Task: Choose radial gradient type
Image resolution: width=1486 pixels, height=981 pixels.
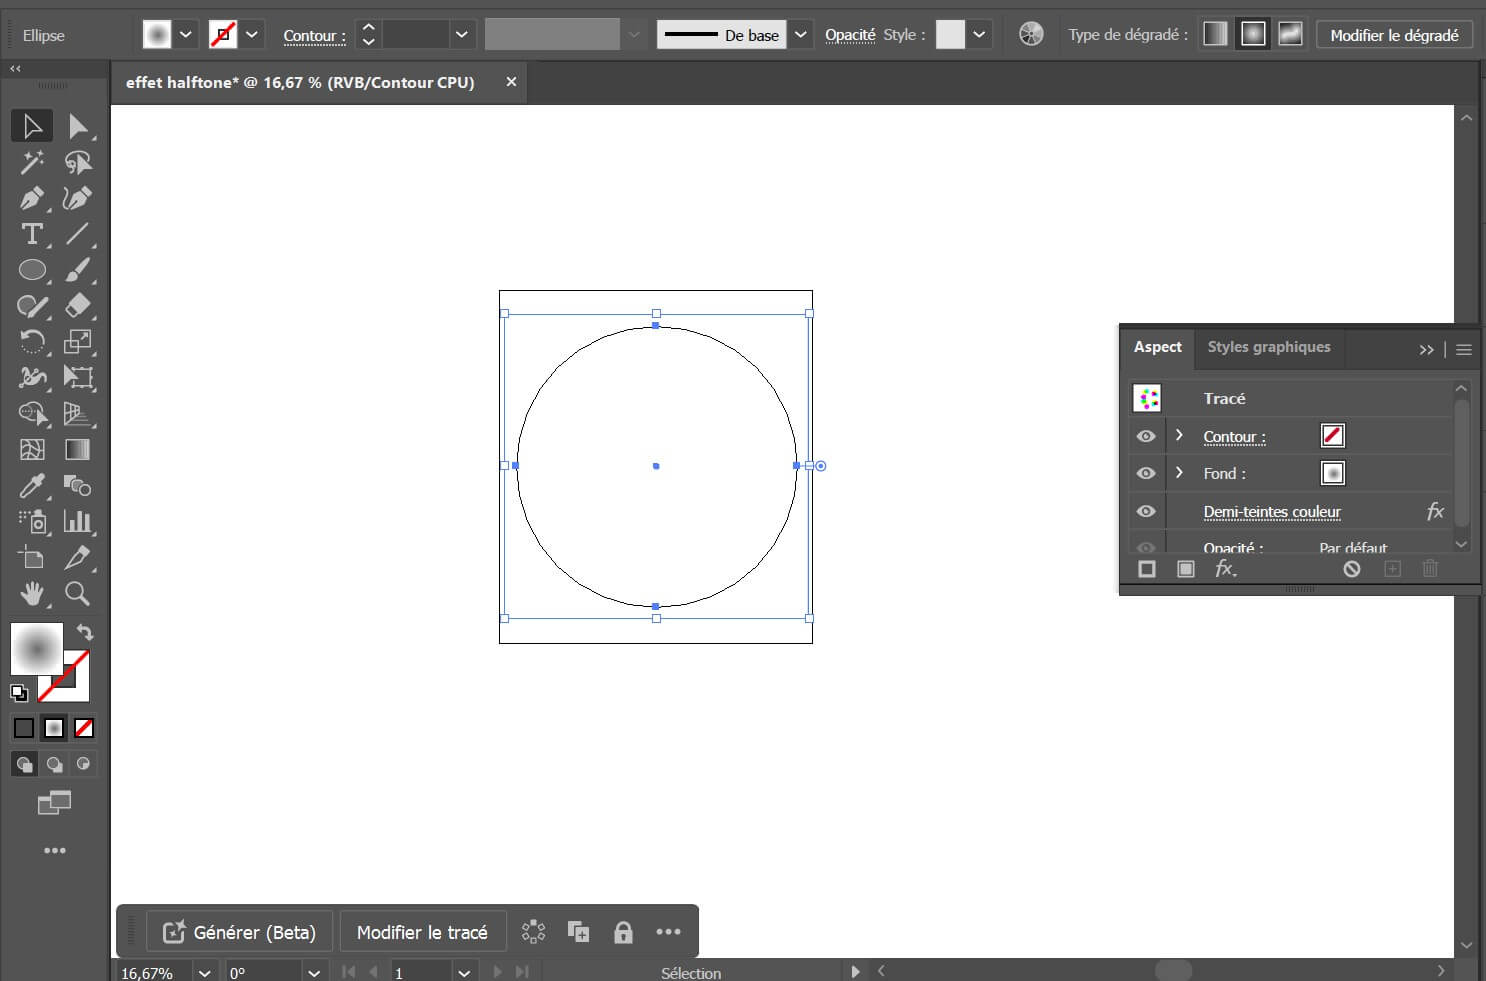Action: coord(1253,34)
